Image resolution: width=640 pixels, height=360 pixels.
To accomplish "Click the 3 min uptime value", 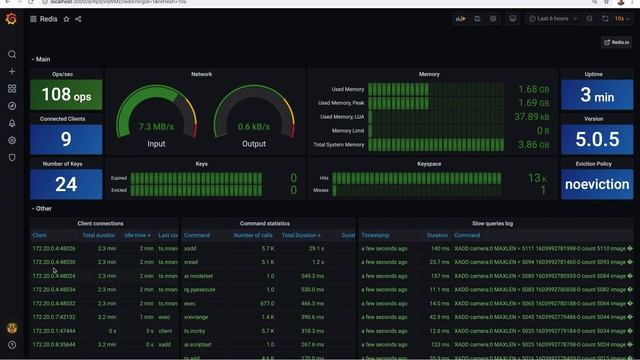I will (x=597, y=95).
